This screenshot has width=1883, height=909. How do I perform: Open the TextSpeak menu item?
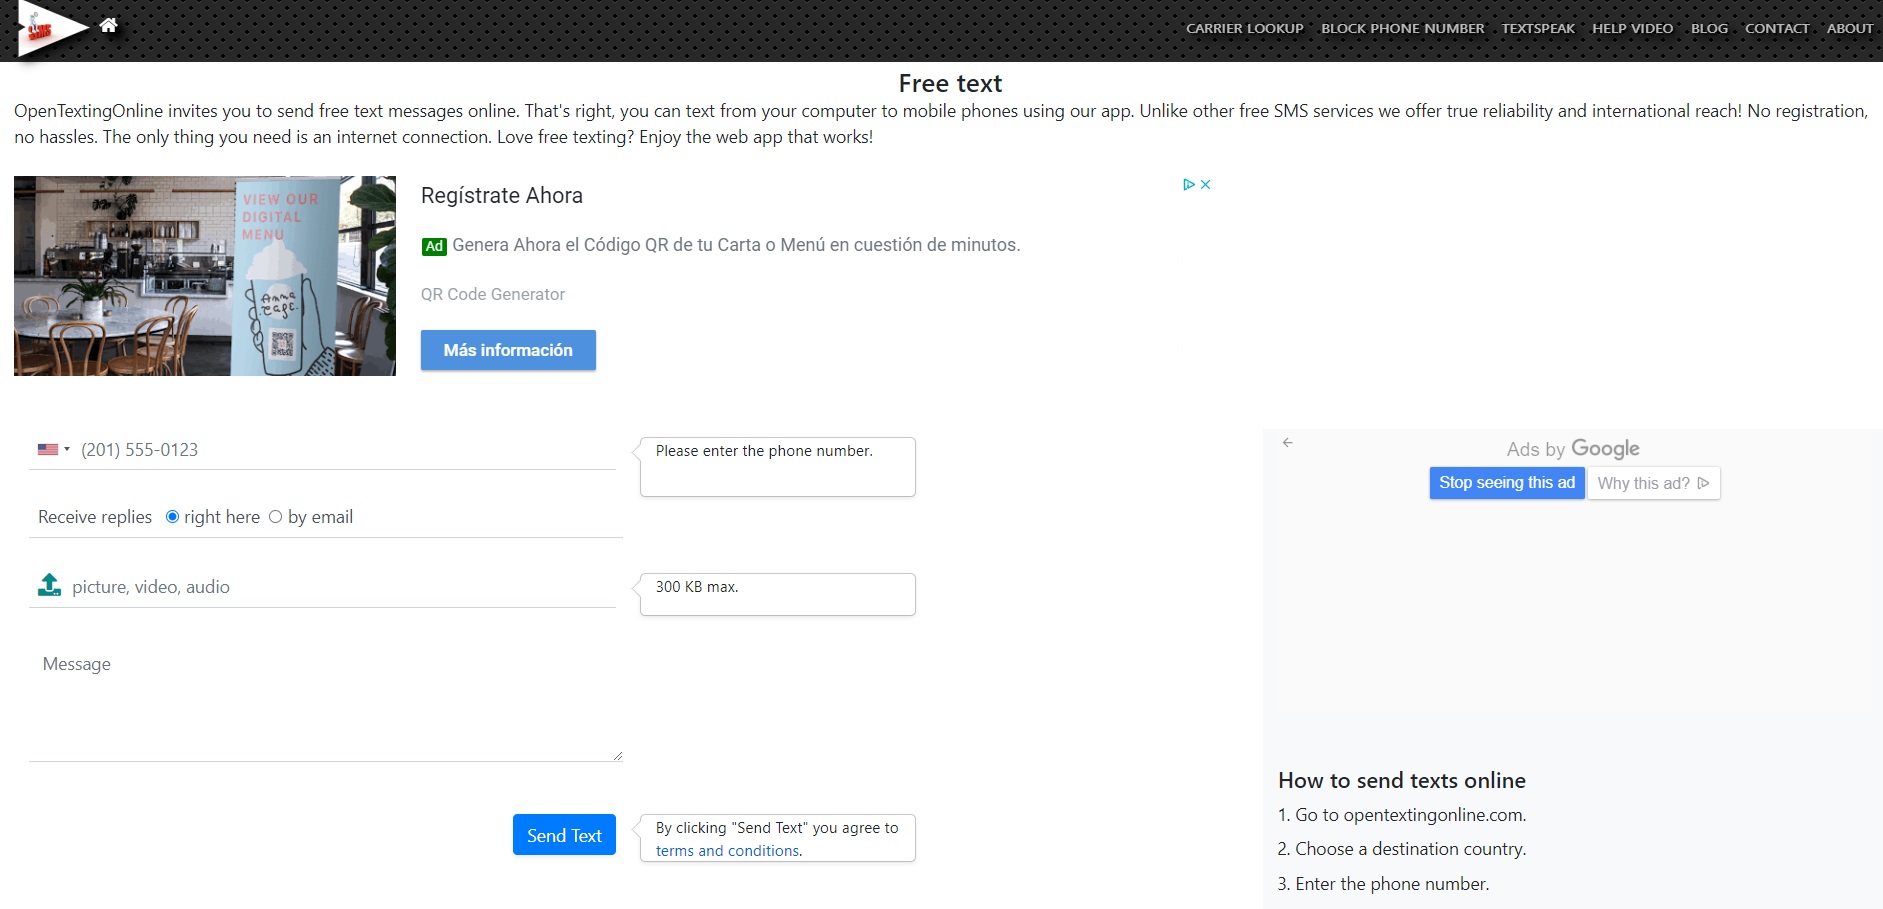(x=1537, y=29)
